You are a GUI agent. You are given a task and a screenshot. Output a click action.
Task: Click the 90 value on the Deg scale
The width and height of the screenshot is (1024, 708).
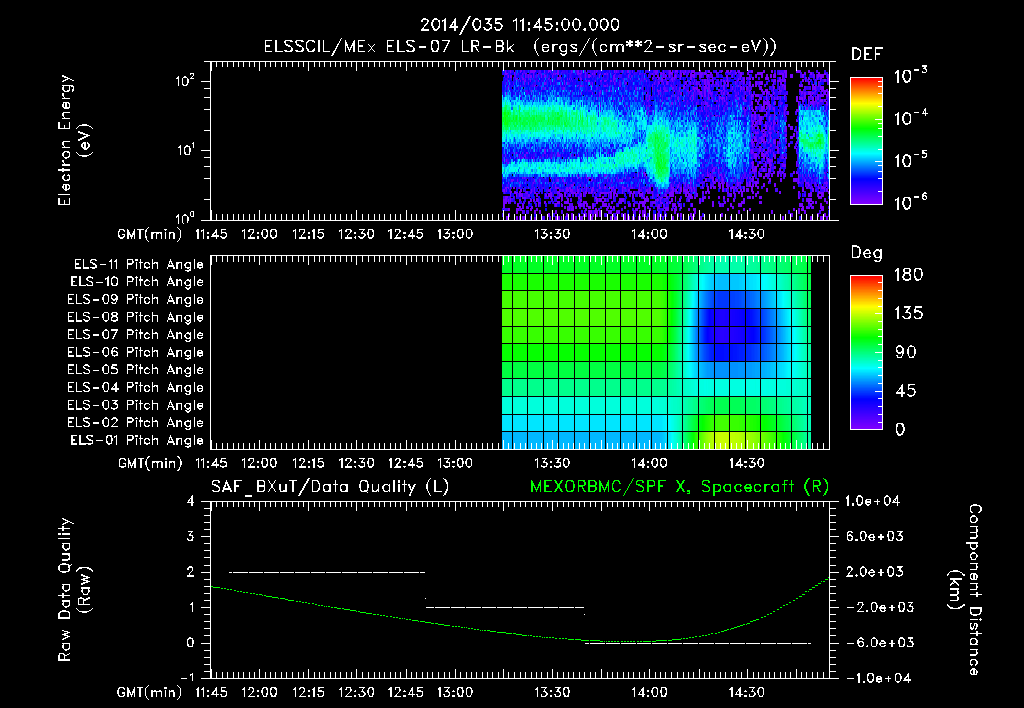[x=906, y=353]
